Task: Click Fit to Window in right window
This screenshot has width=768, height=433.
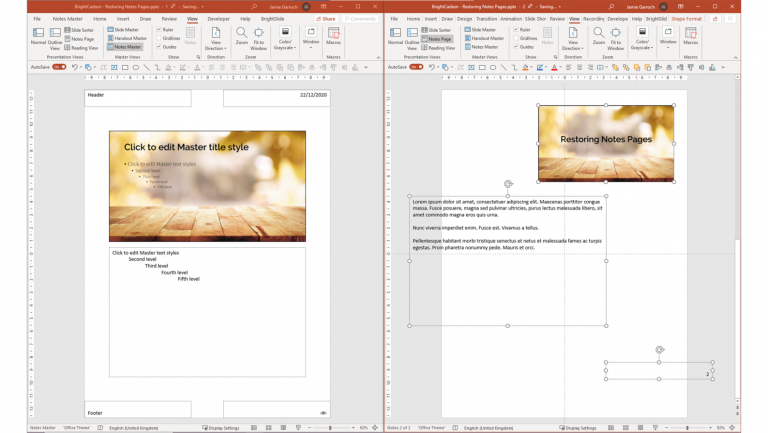Action: pos(616,39)
